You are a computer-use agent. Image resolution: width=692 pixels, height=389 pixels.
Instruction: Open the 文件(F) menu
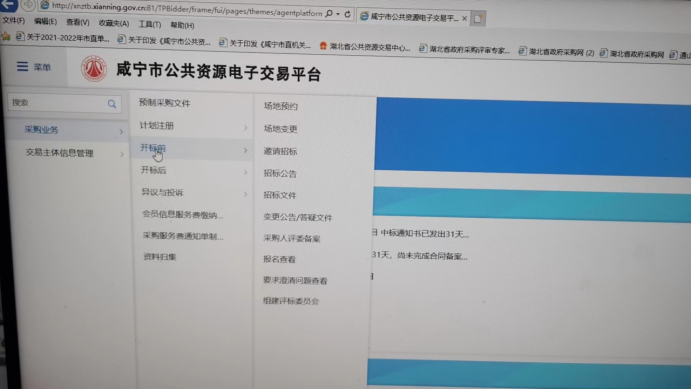point(14,21)
